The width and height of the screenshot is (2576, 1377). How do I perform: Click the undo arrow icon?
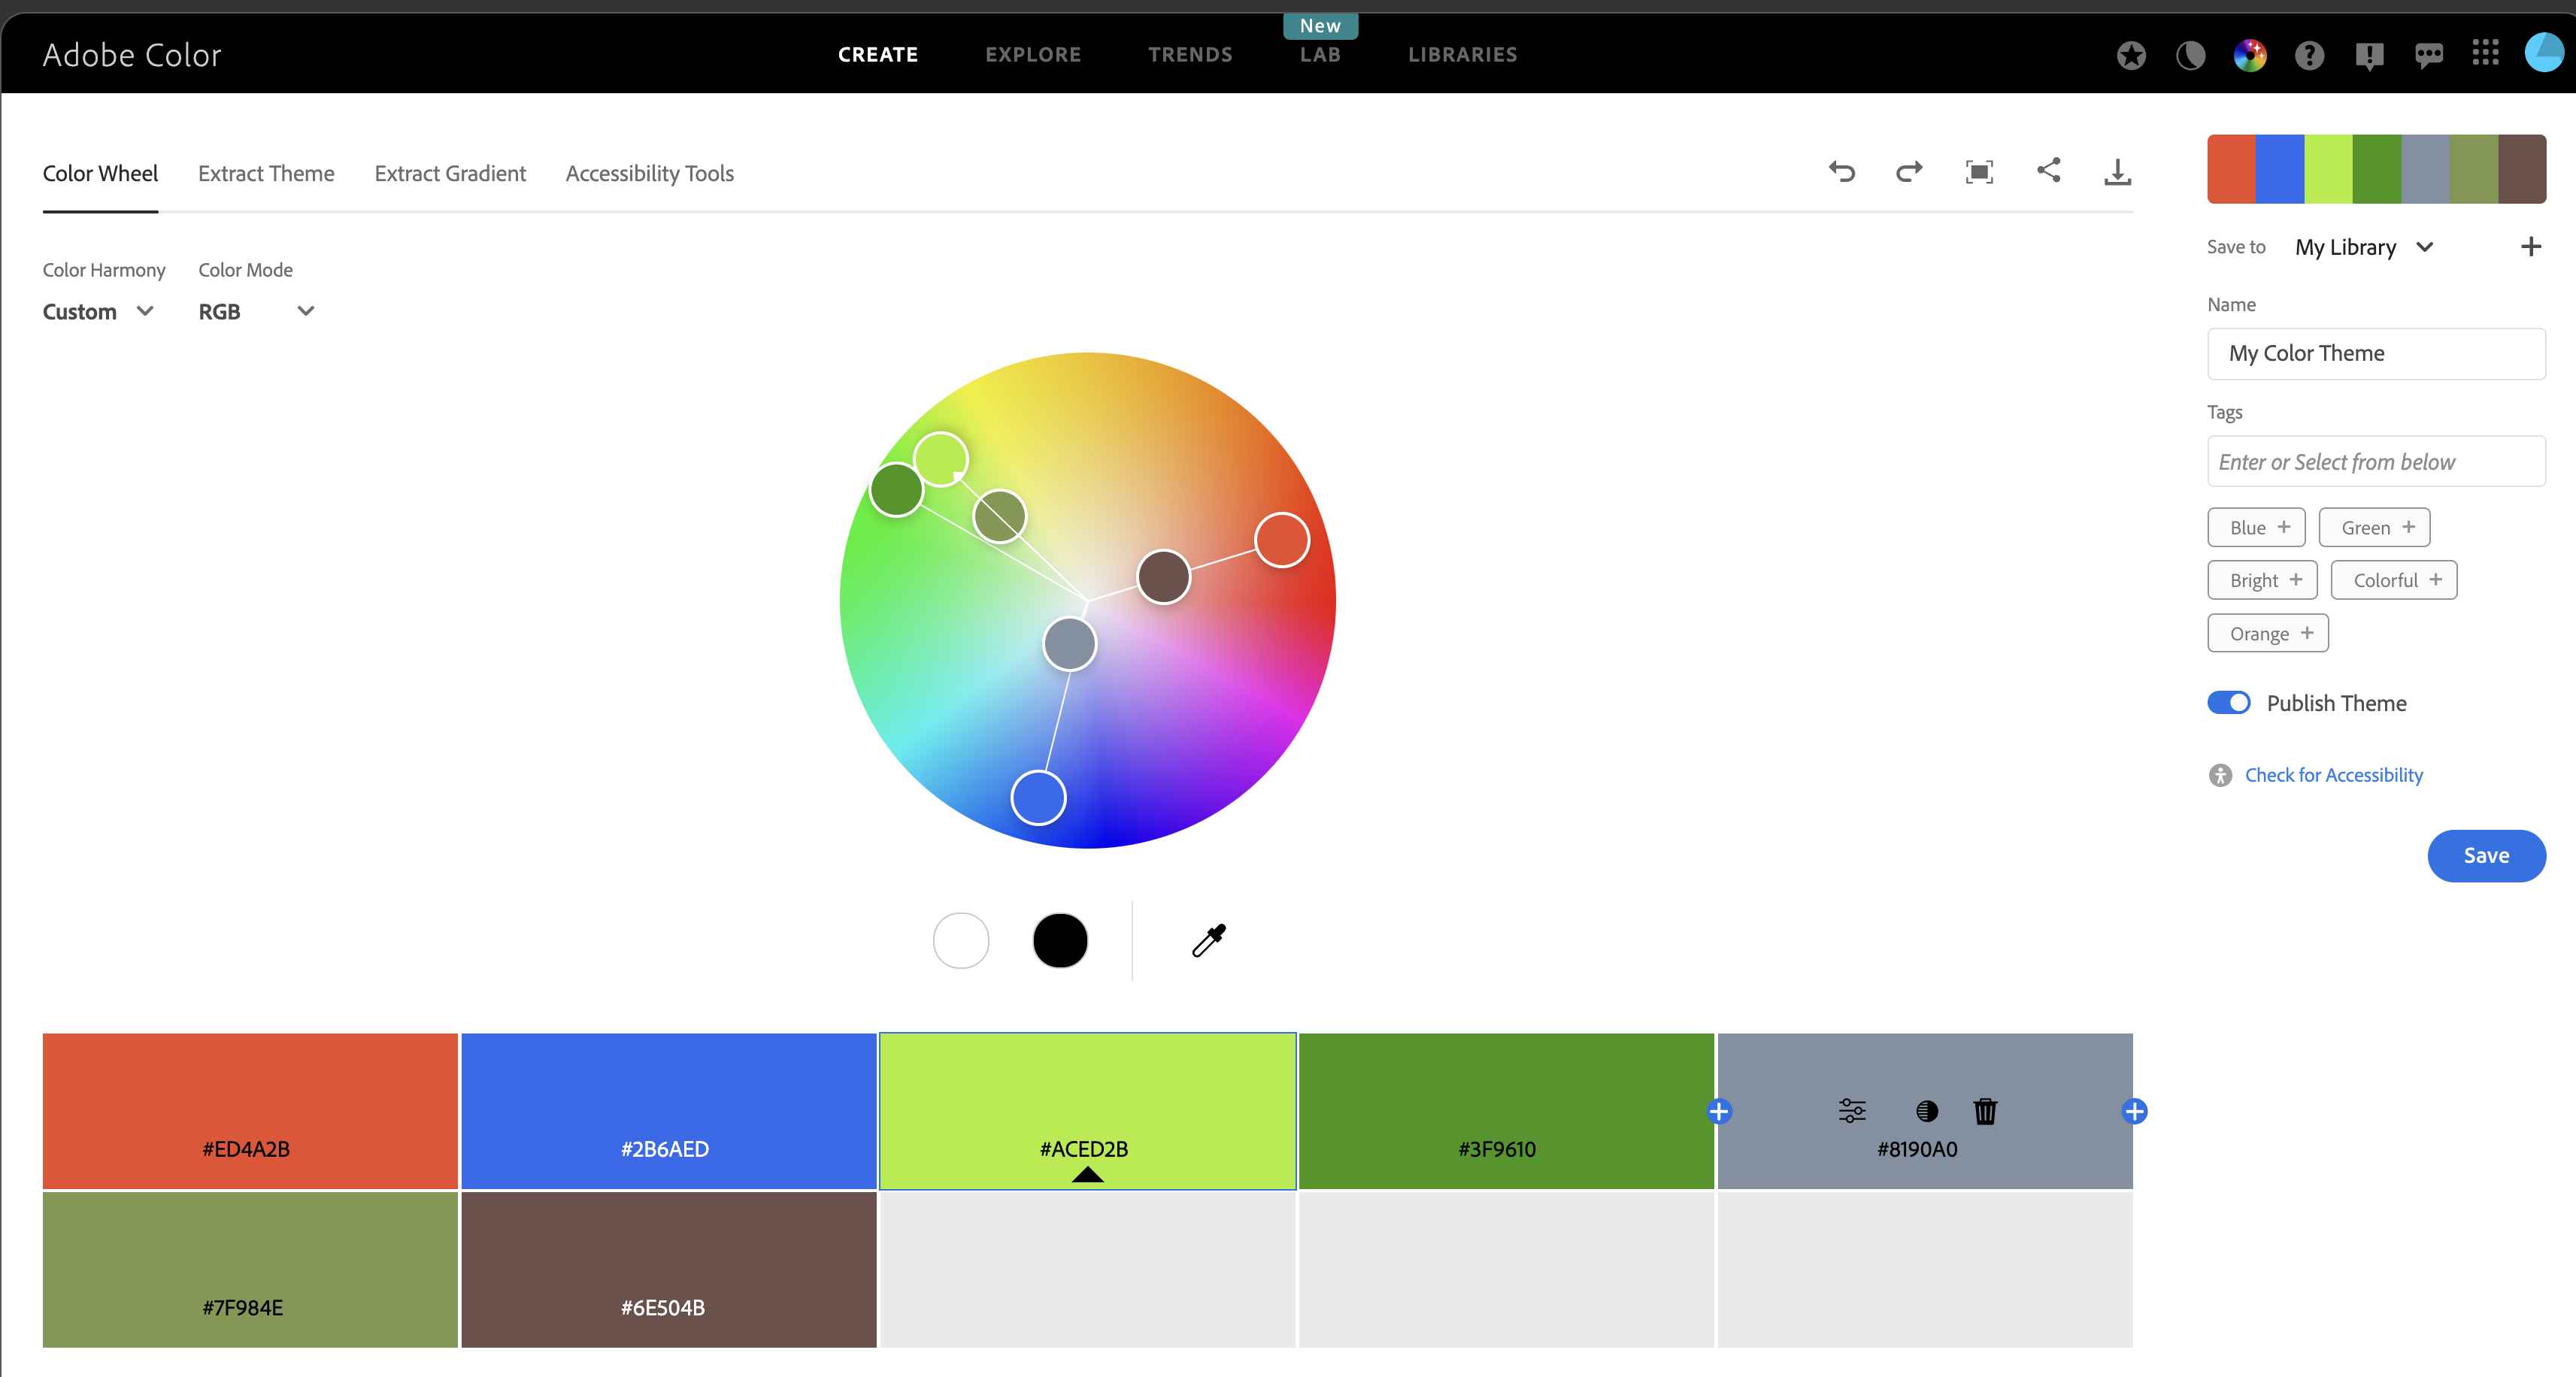pyautogui.click(x=1841, y=172)
